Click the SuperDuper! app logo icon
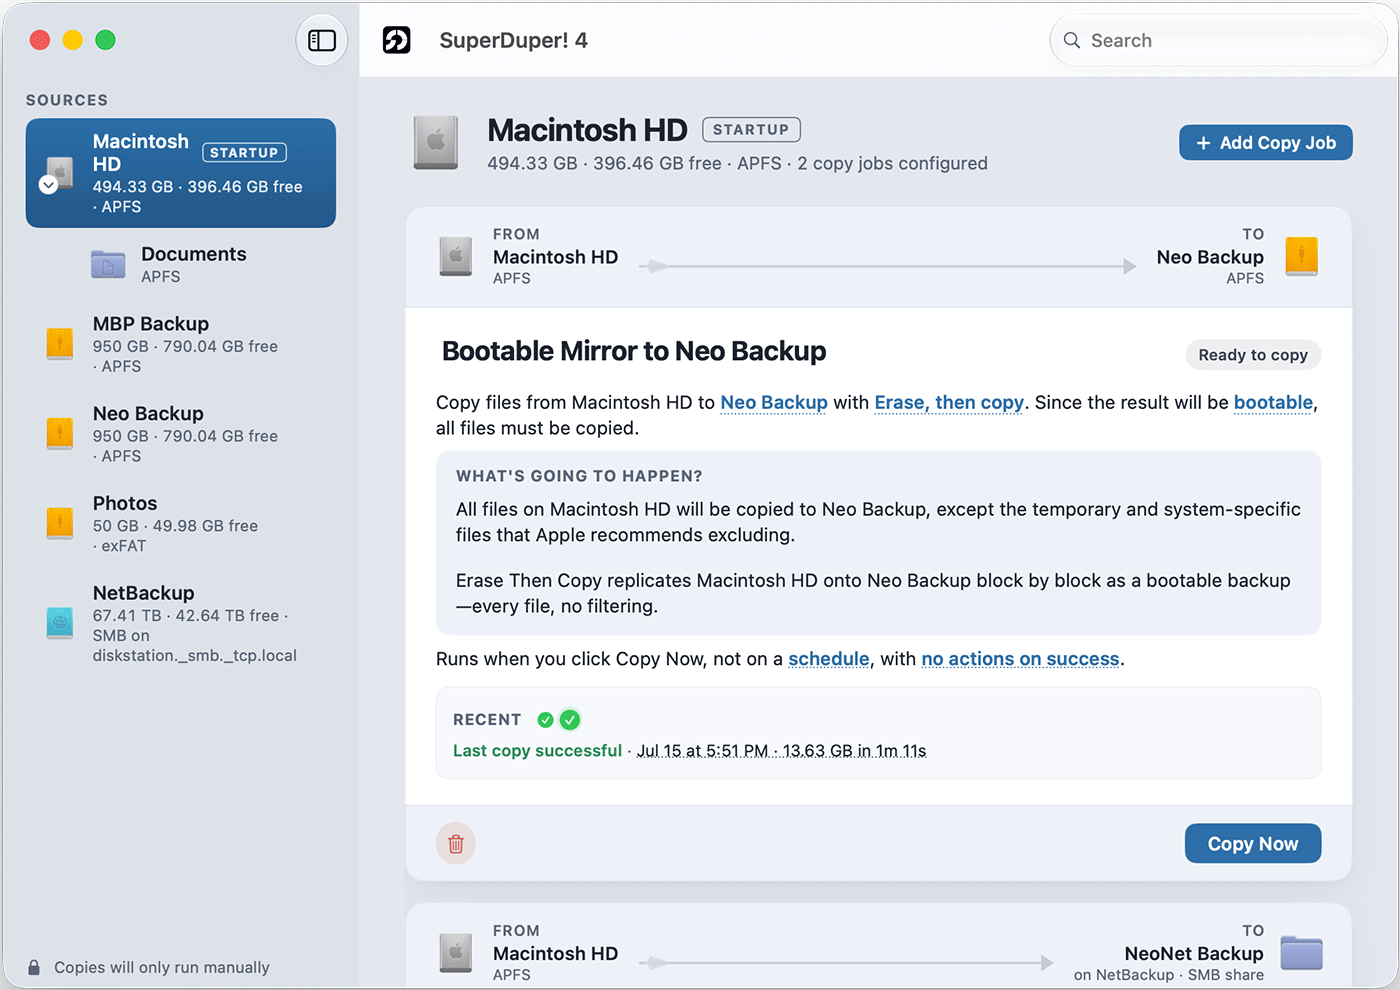The image size is (1400, 990). click(x=397, y=40)
